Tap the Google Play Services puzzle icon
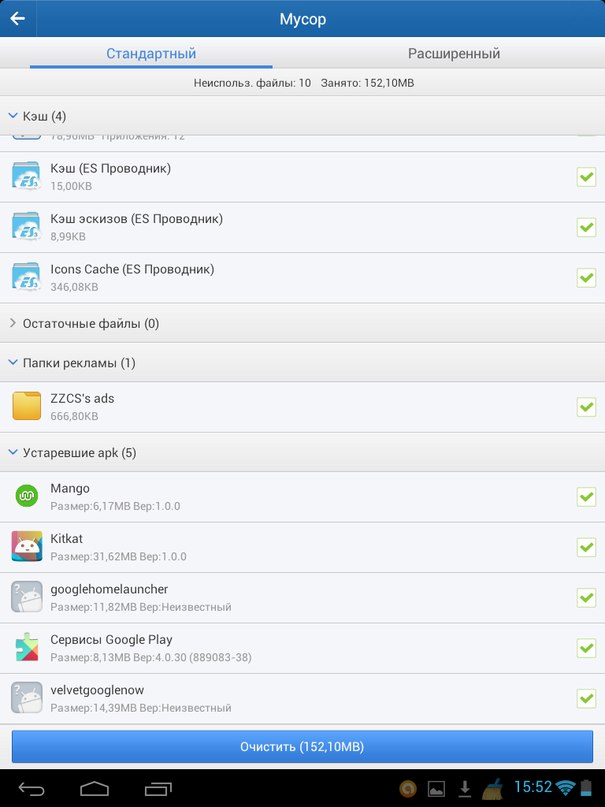Screen dimensions: 605x807 [27, 647]
